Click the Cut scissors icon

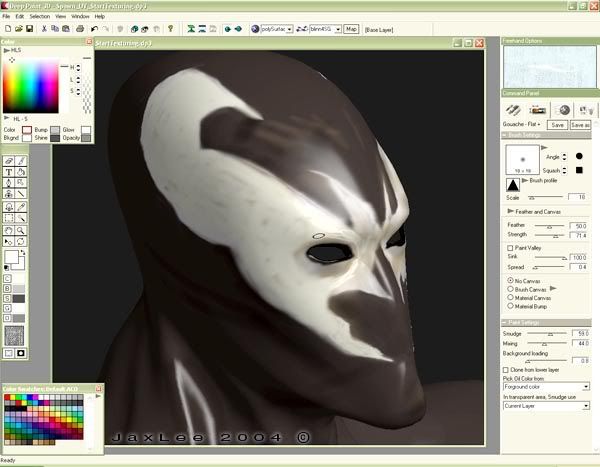(x=44, y=29)
